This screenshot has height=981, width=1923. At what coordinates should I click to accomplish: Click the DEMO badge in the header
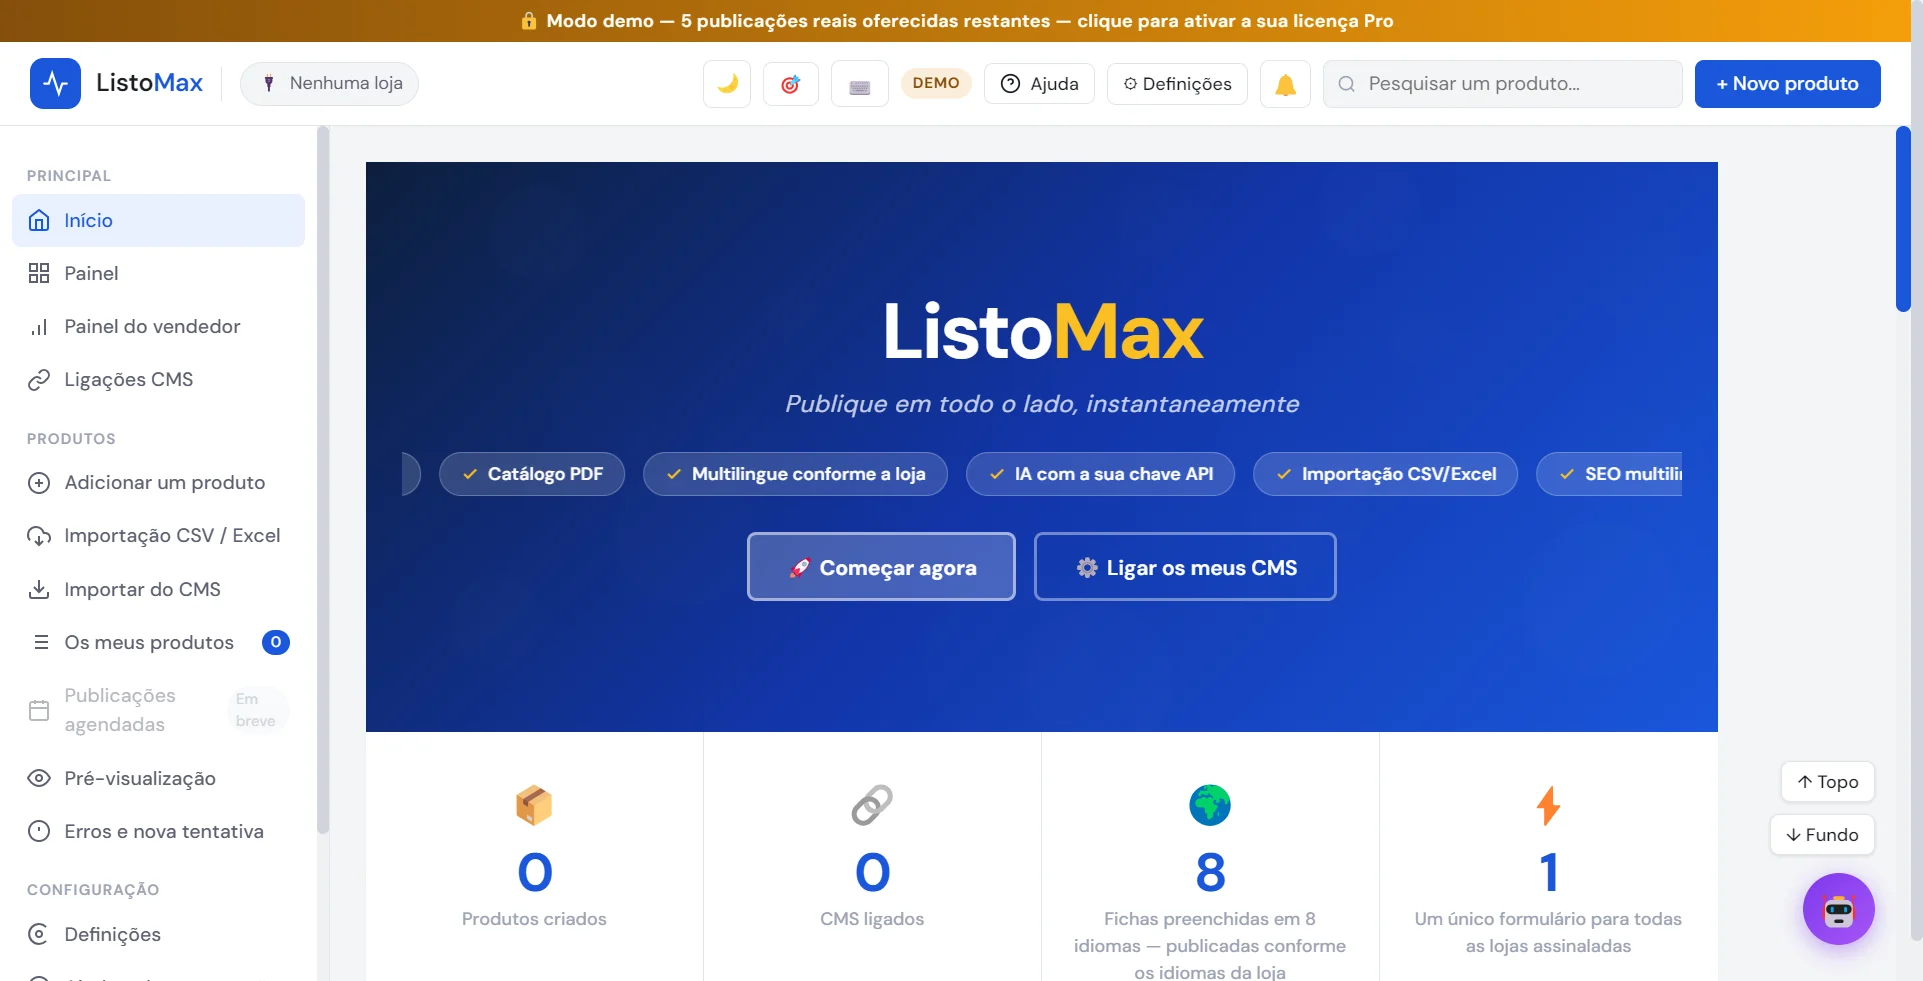936,83
